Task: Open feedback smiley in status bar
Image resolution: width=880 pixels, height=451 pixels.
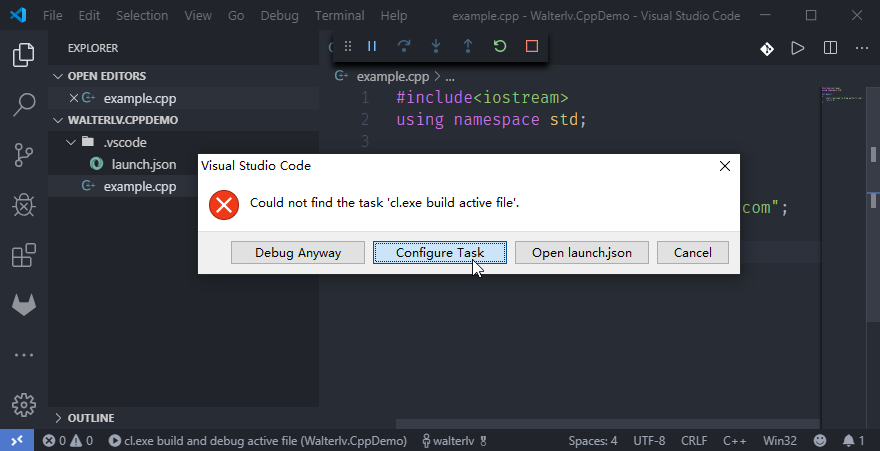Action: click(x=820, y=441)
